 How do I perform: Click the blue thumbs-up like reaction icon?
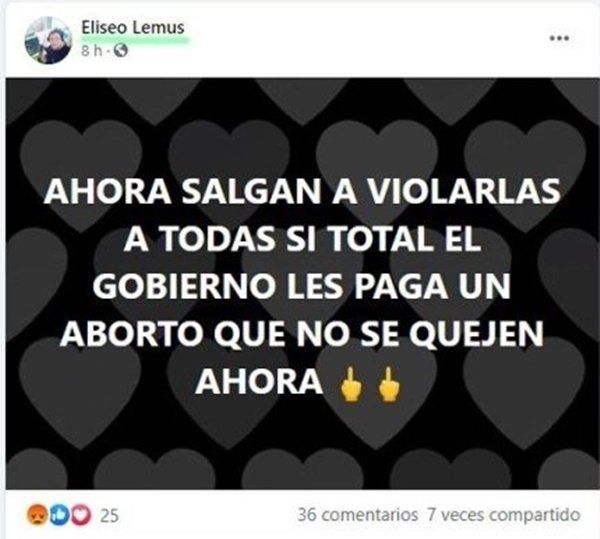(59, 515)
